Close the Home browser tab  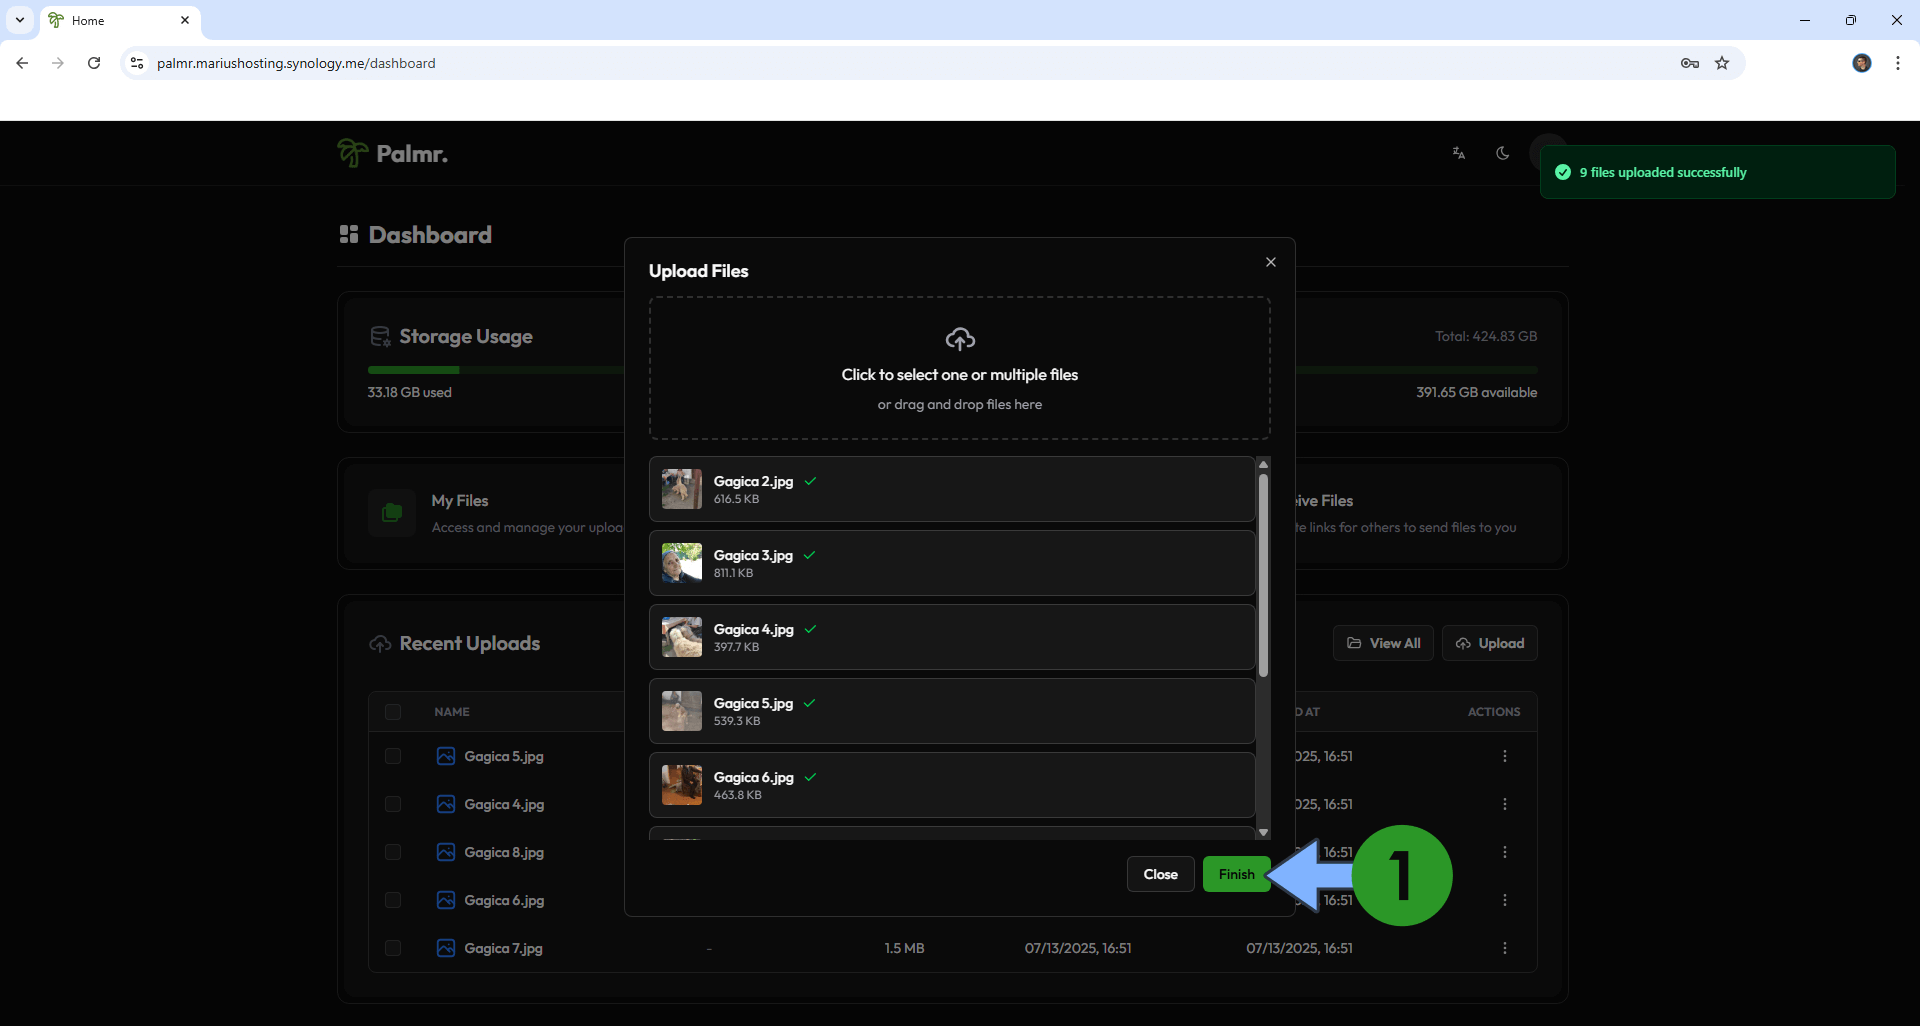(185, 20)
